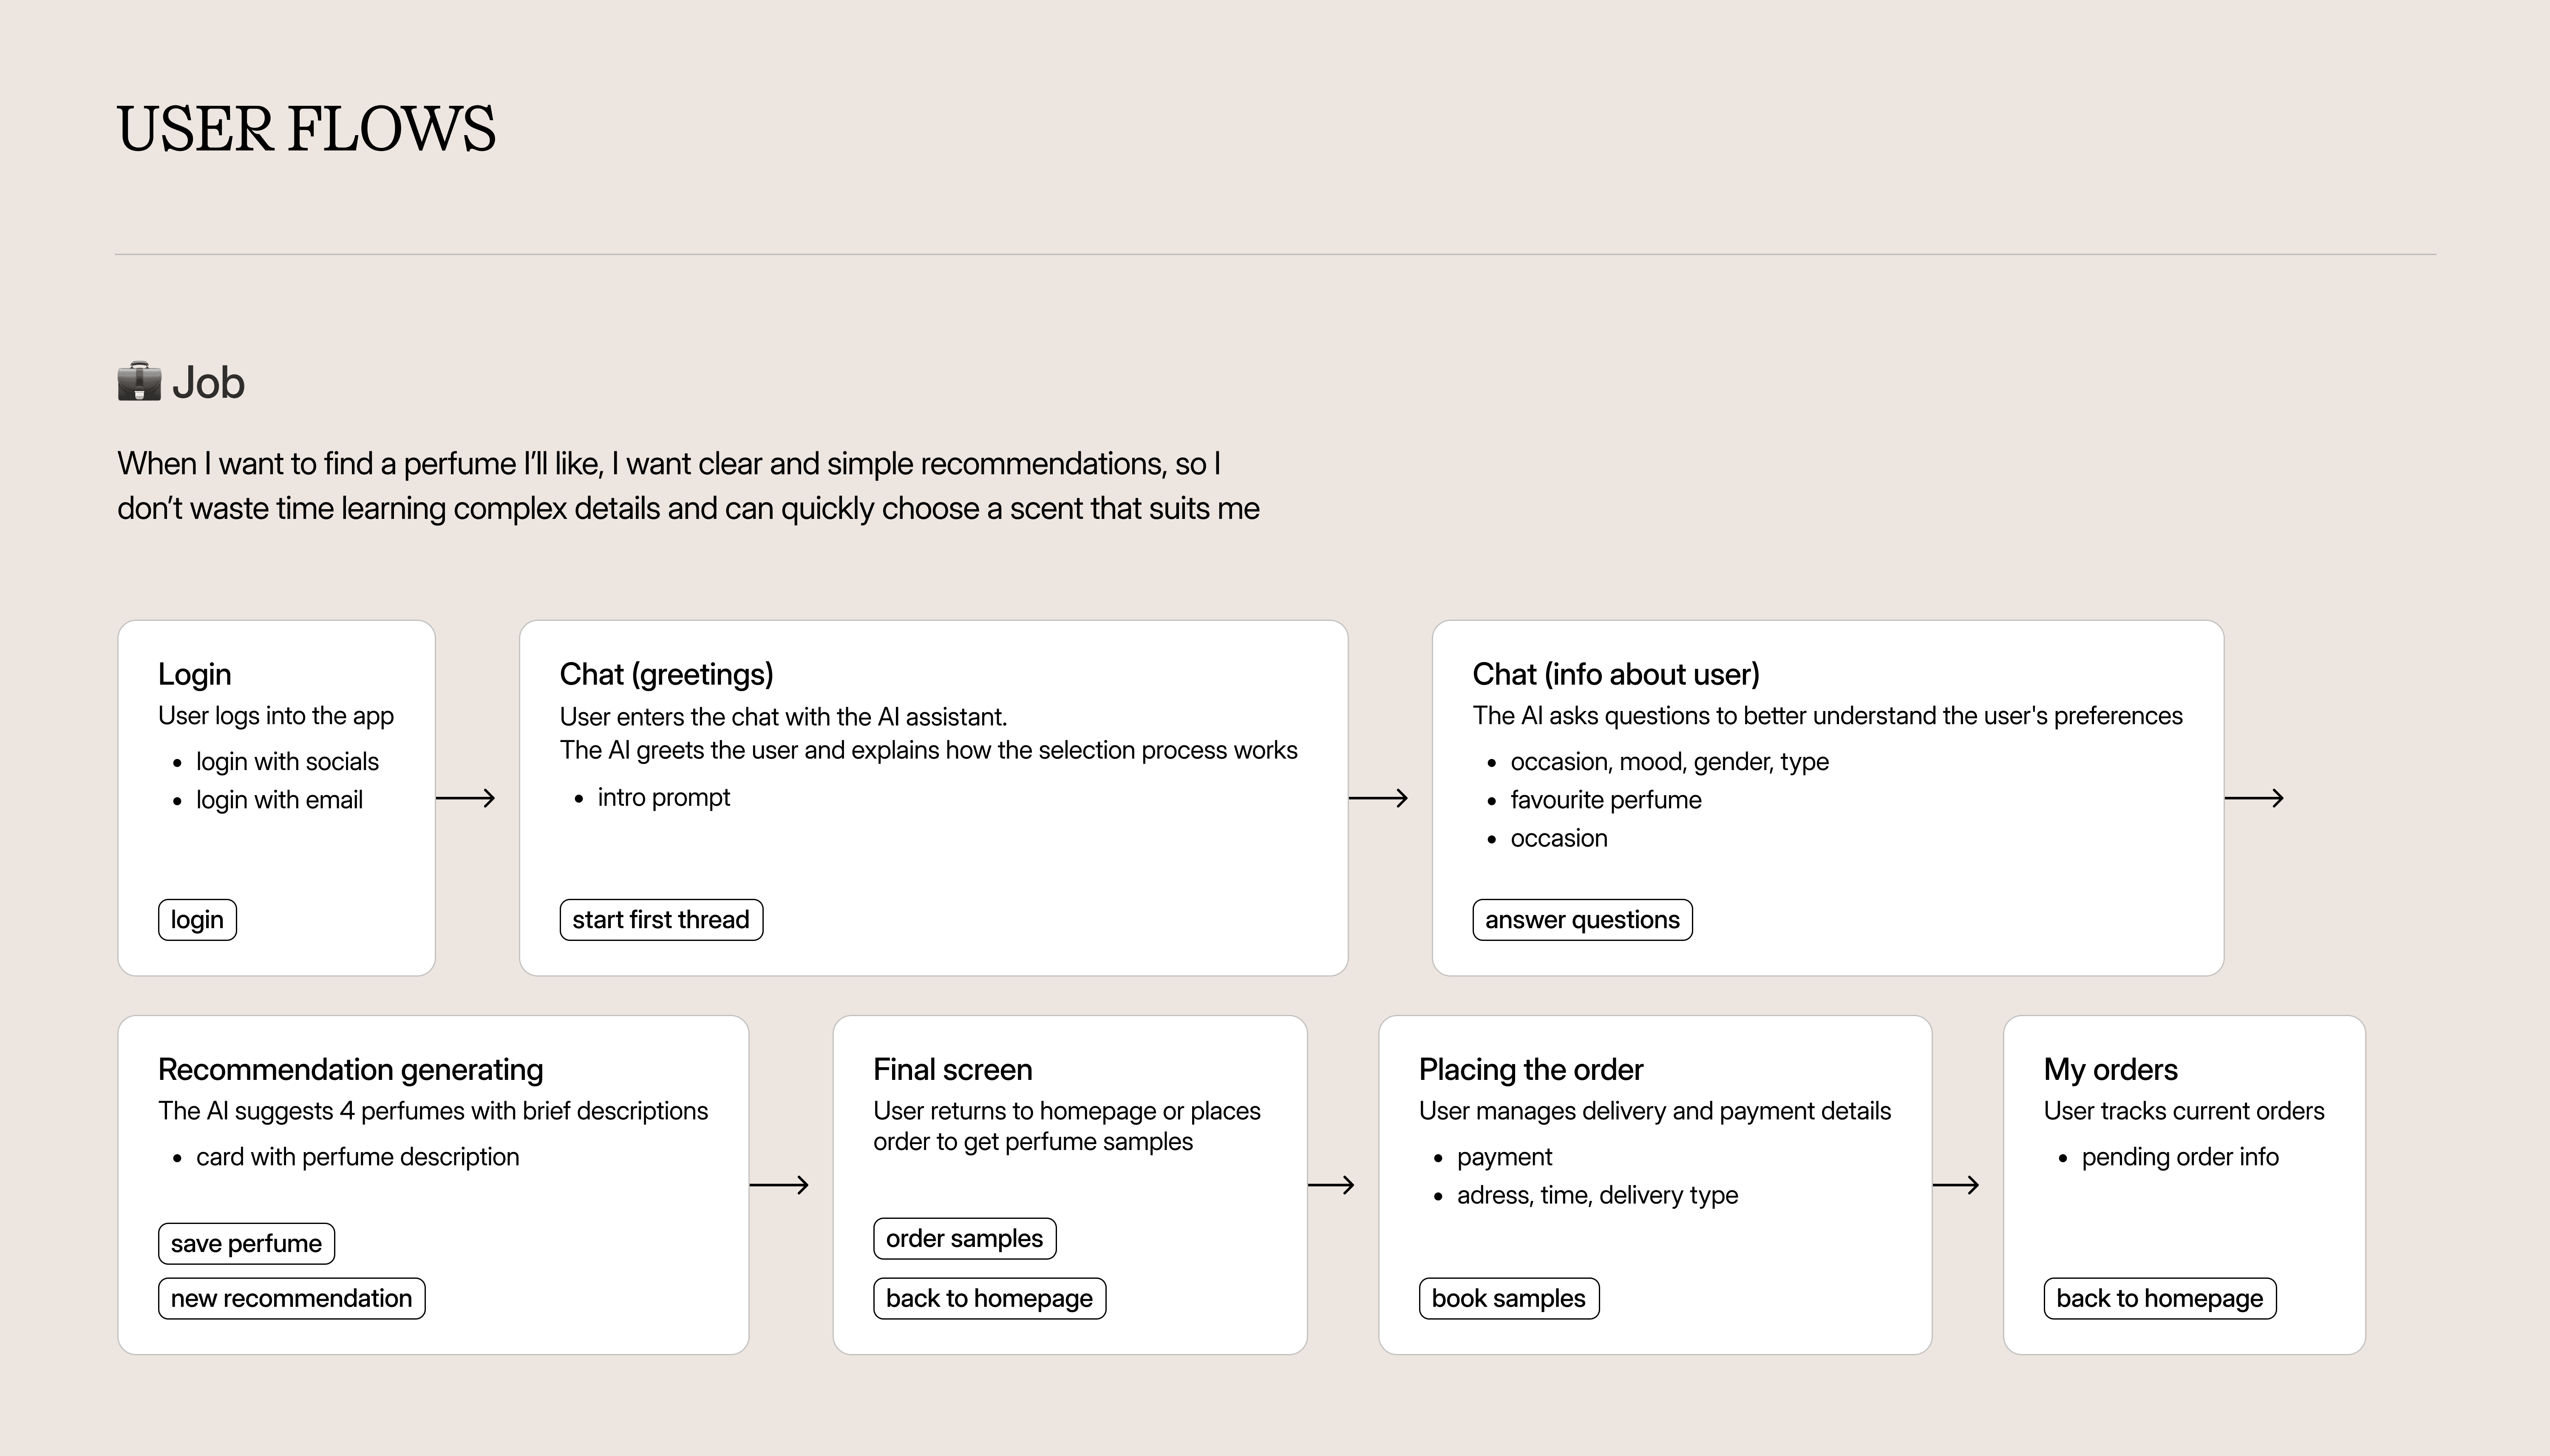2550x1456 pixels.
Task: Click the "Chat (info about user)" heading
Action: (x=1616, y=675)
